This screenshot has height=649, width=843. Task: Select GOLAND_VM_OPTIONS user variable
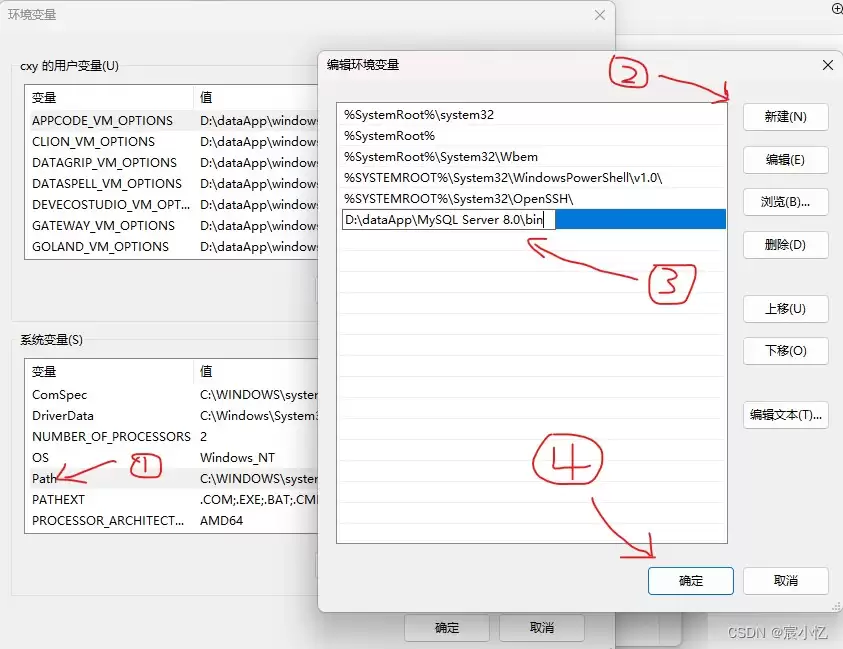click(172, 246)
